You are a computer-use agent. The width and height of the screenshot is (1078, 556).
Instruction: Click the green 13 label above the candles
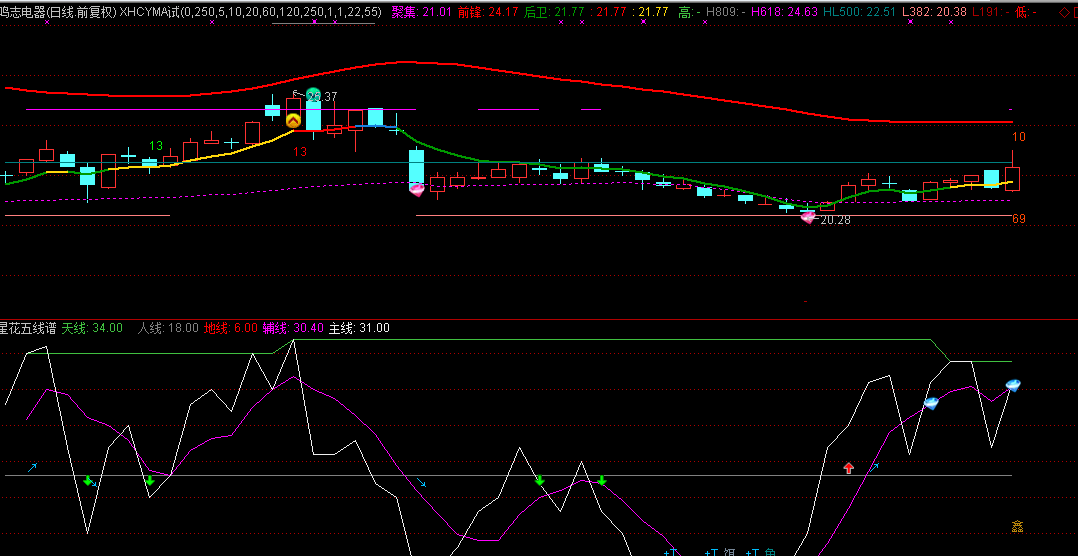tap(156, 146)
